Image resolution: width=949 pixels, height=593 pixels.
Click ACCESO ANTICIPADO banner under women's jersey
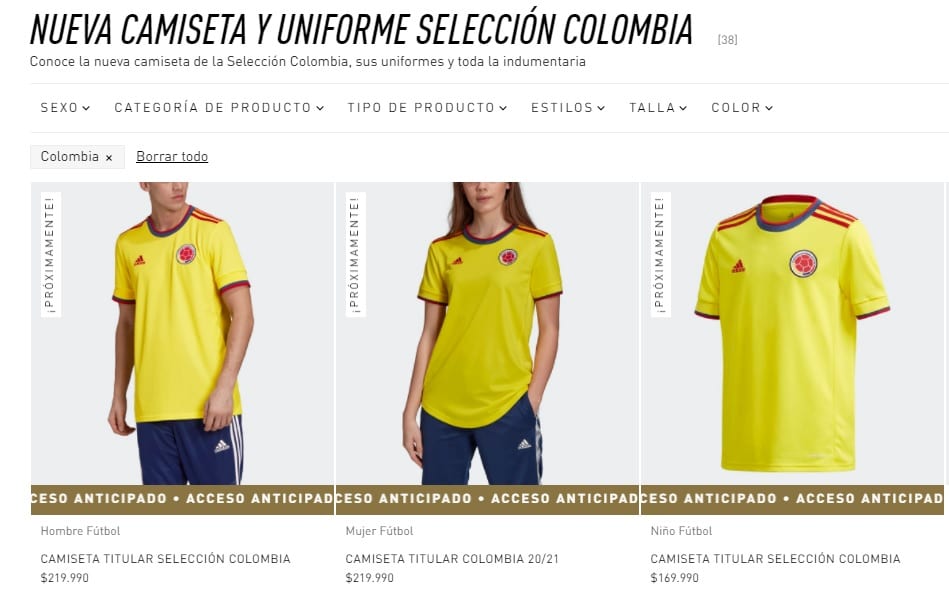point(487,499)
